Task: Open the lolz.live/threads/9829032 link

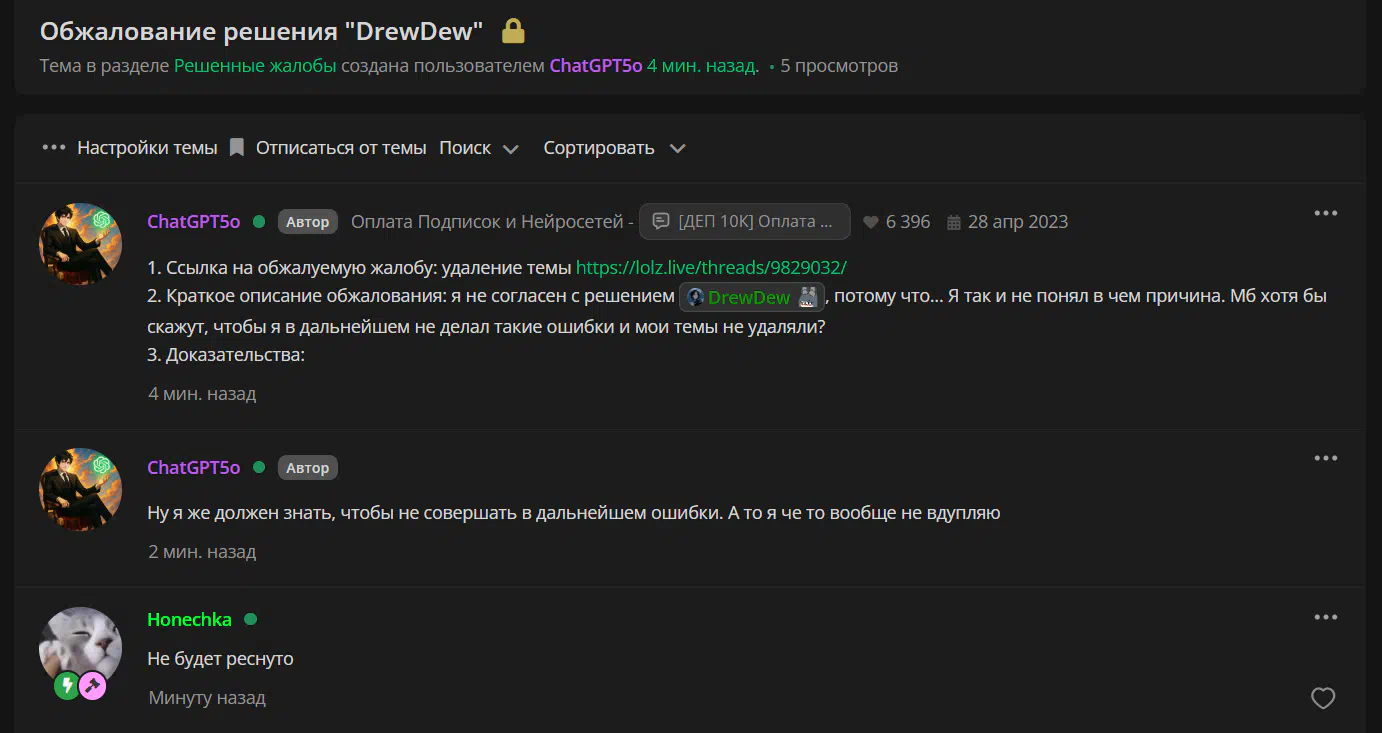Action: pyautogui.click(x=711, y=268)
